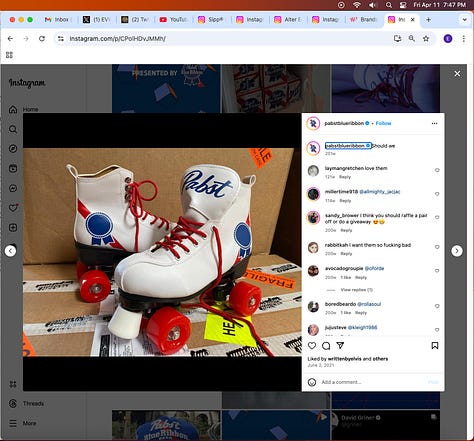The width and height of the screenshot is (474, 441).
Task: Go to next post arrow
Action: point(457,251)
